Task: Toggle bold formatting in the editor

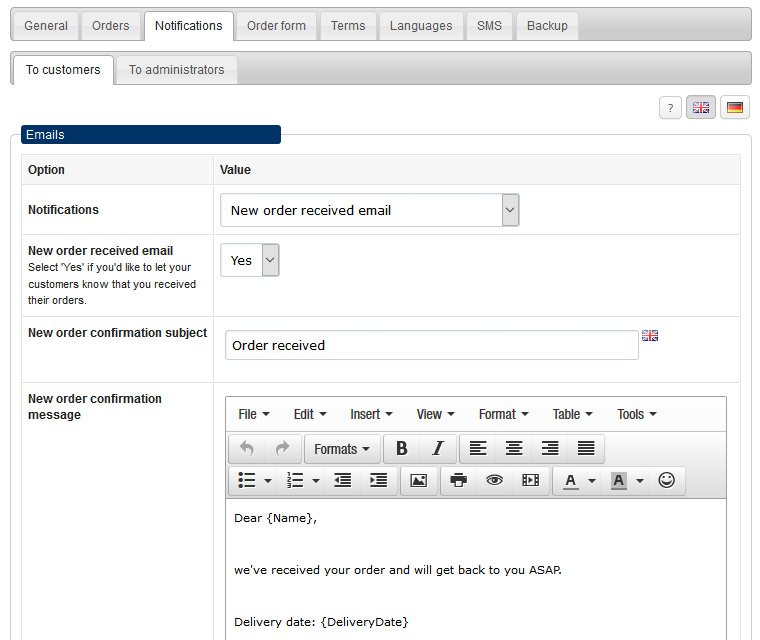Action: coord(401,448)
